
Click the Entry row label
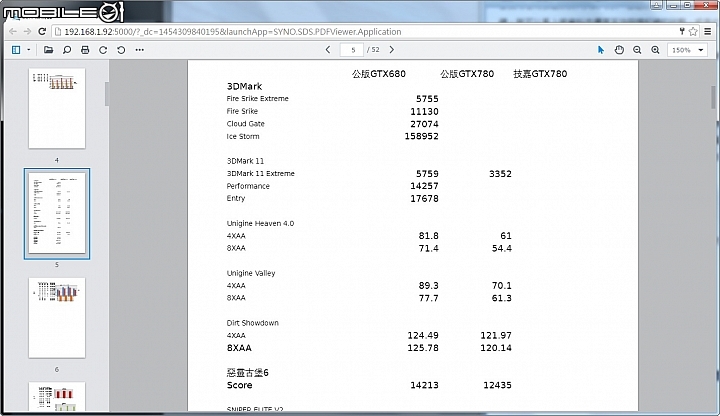[236, 198]
